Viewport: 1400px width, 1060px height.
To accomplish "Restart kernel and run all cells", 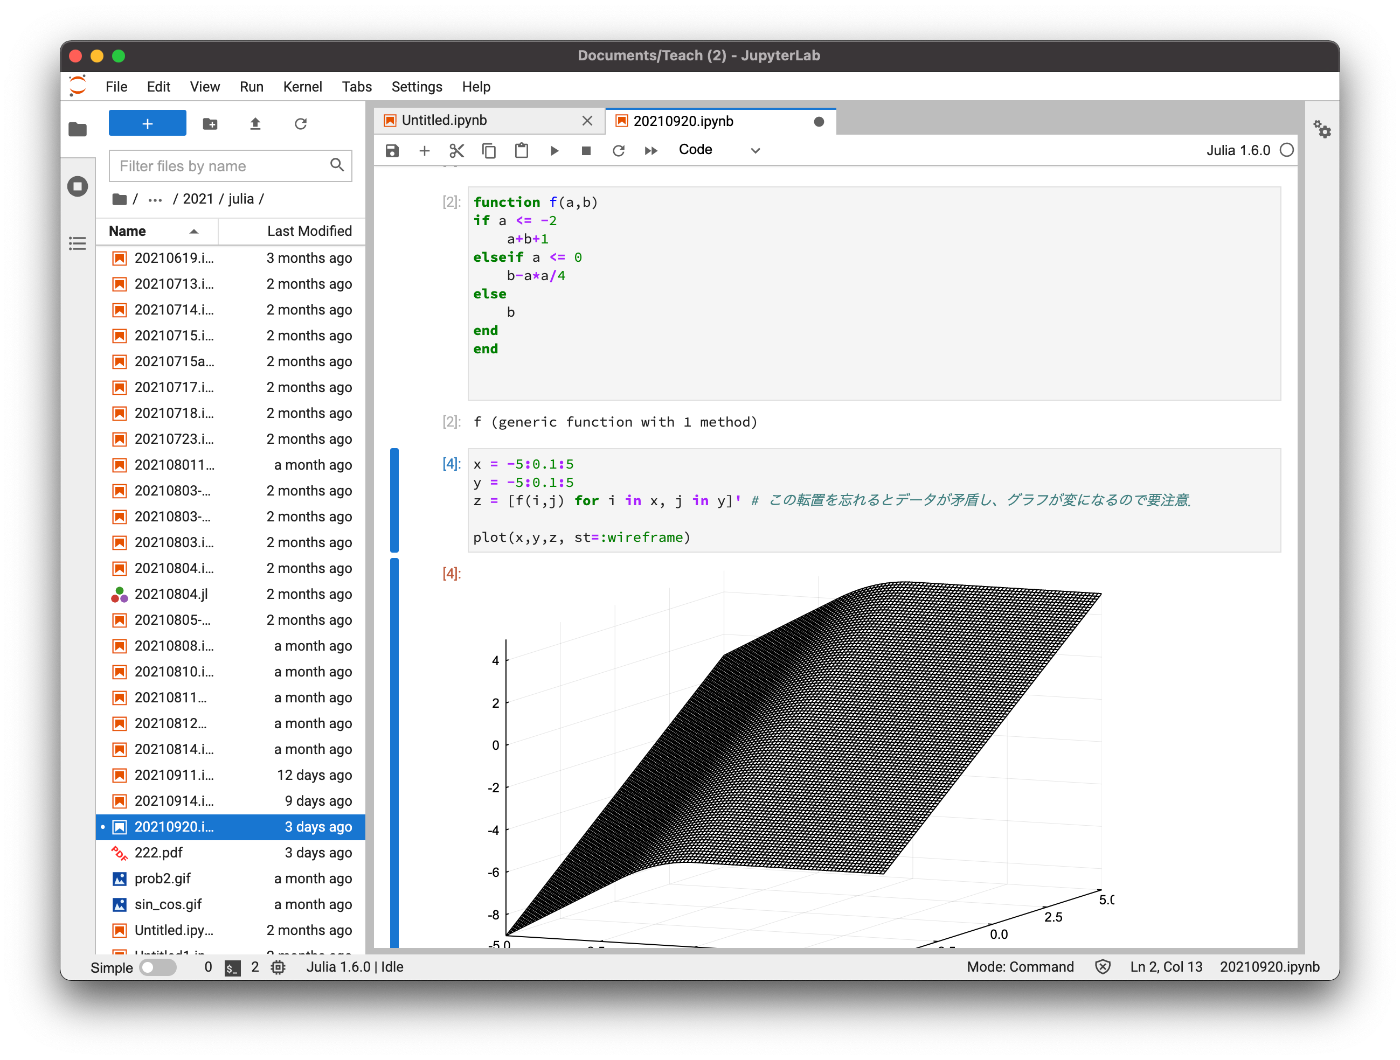I will point(651,150).
